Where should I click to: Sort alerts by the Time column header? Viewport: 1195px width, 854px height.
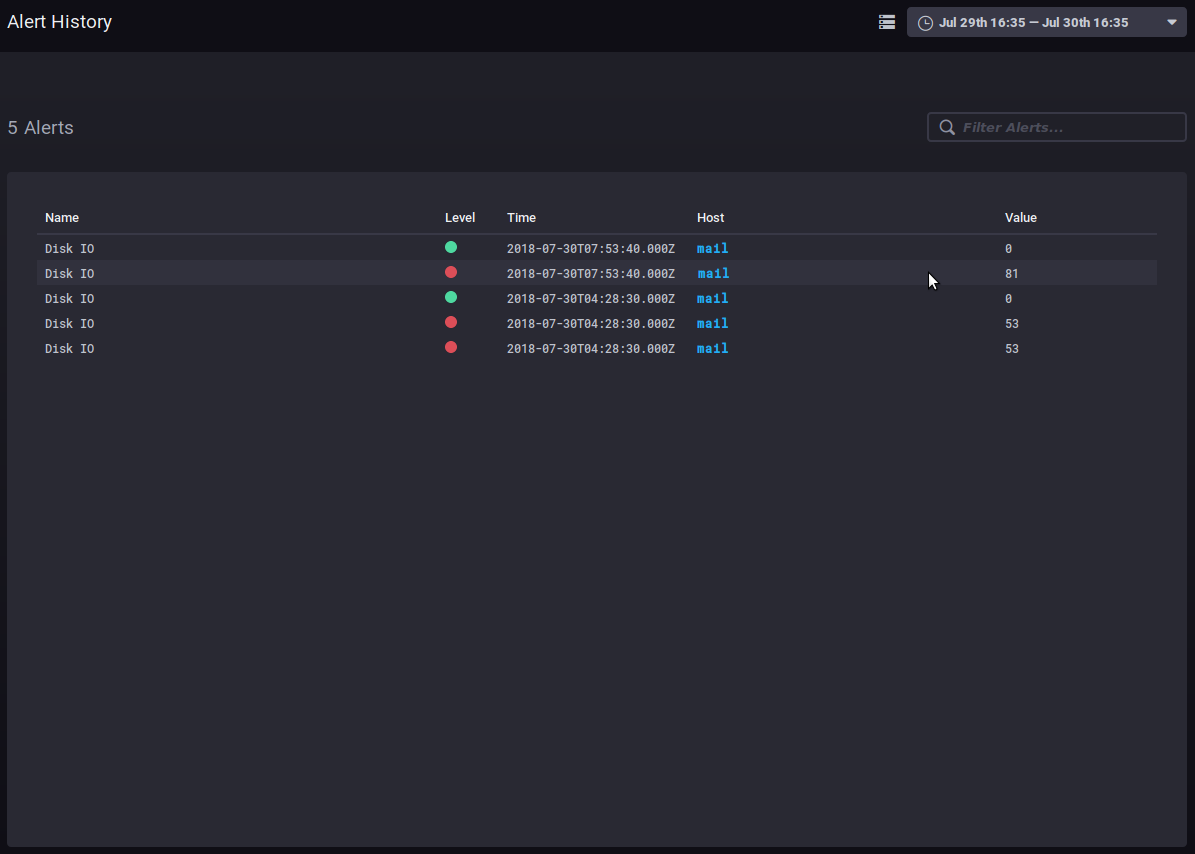point(521,217)
